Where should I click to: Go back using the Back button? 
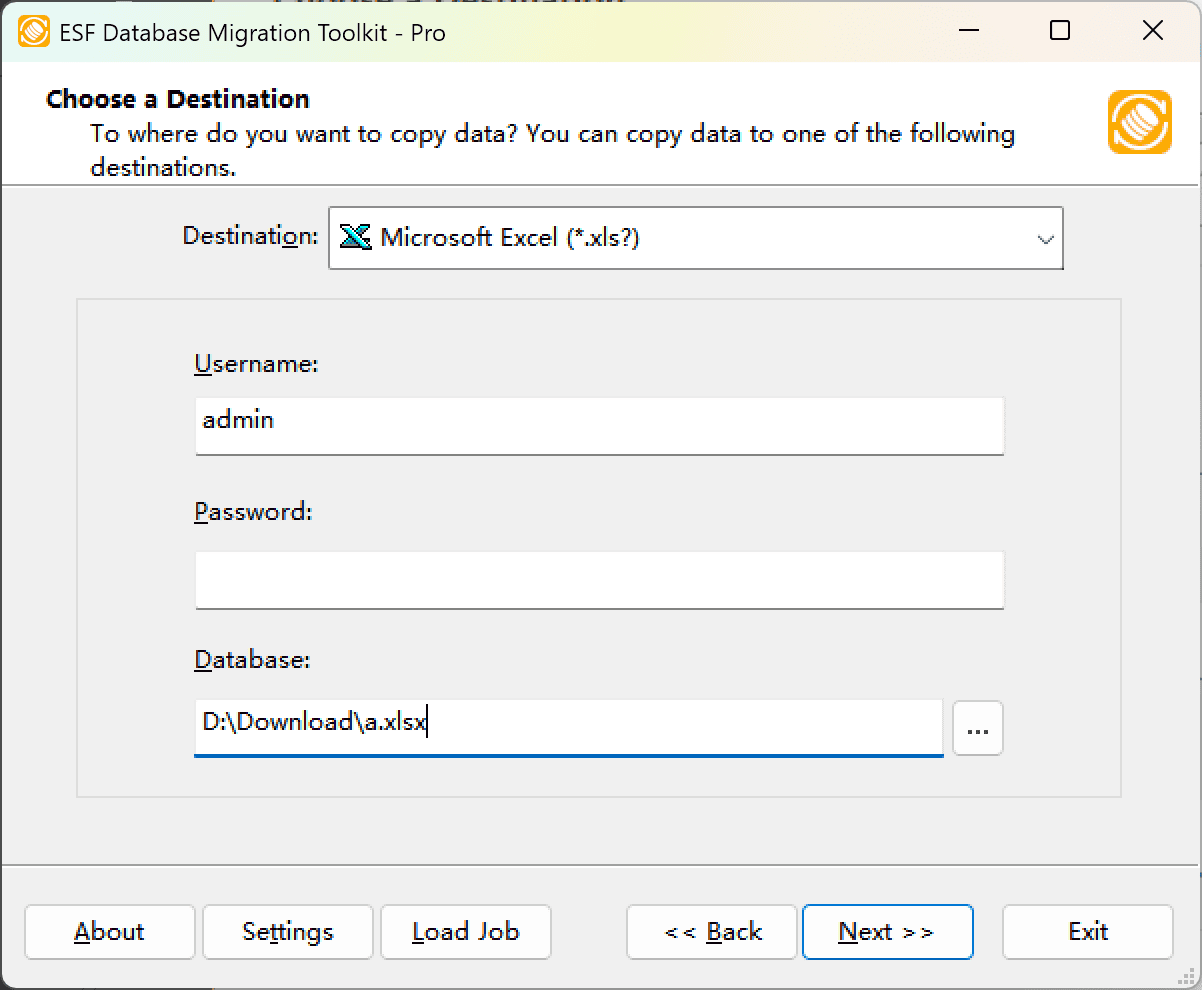coord(711,931)
